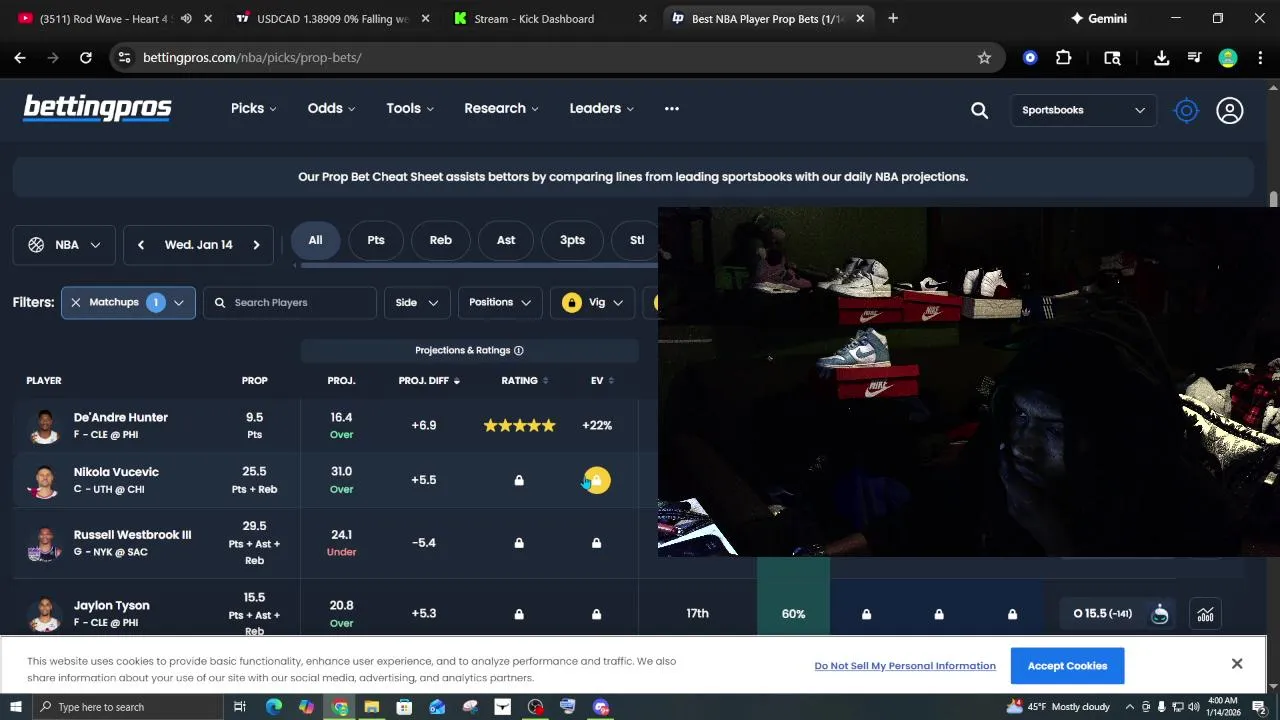The image size is (1280, 720).
Task: Open Chrome downloads icon
Action: [x=1161, y=58]
